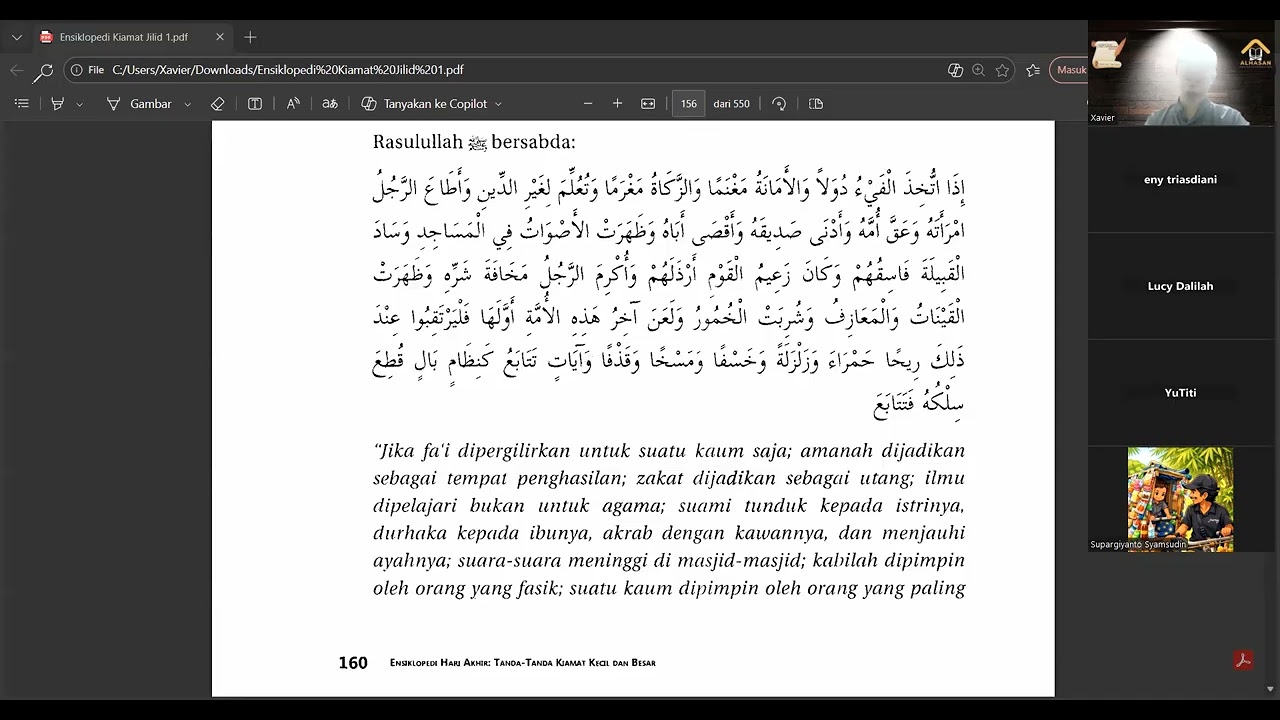Zoom in the PDF with the plus button
This screenshot has height=720, width=1280.
617,104
